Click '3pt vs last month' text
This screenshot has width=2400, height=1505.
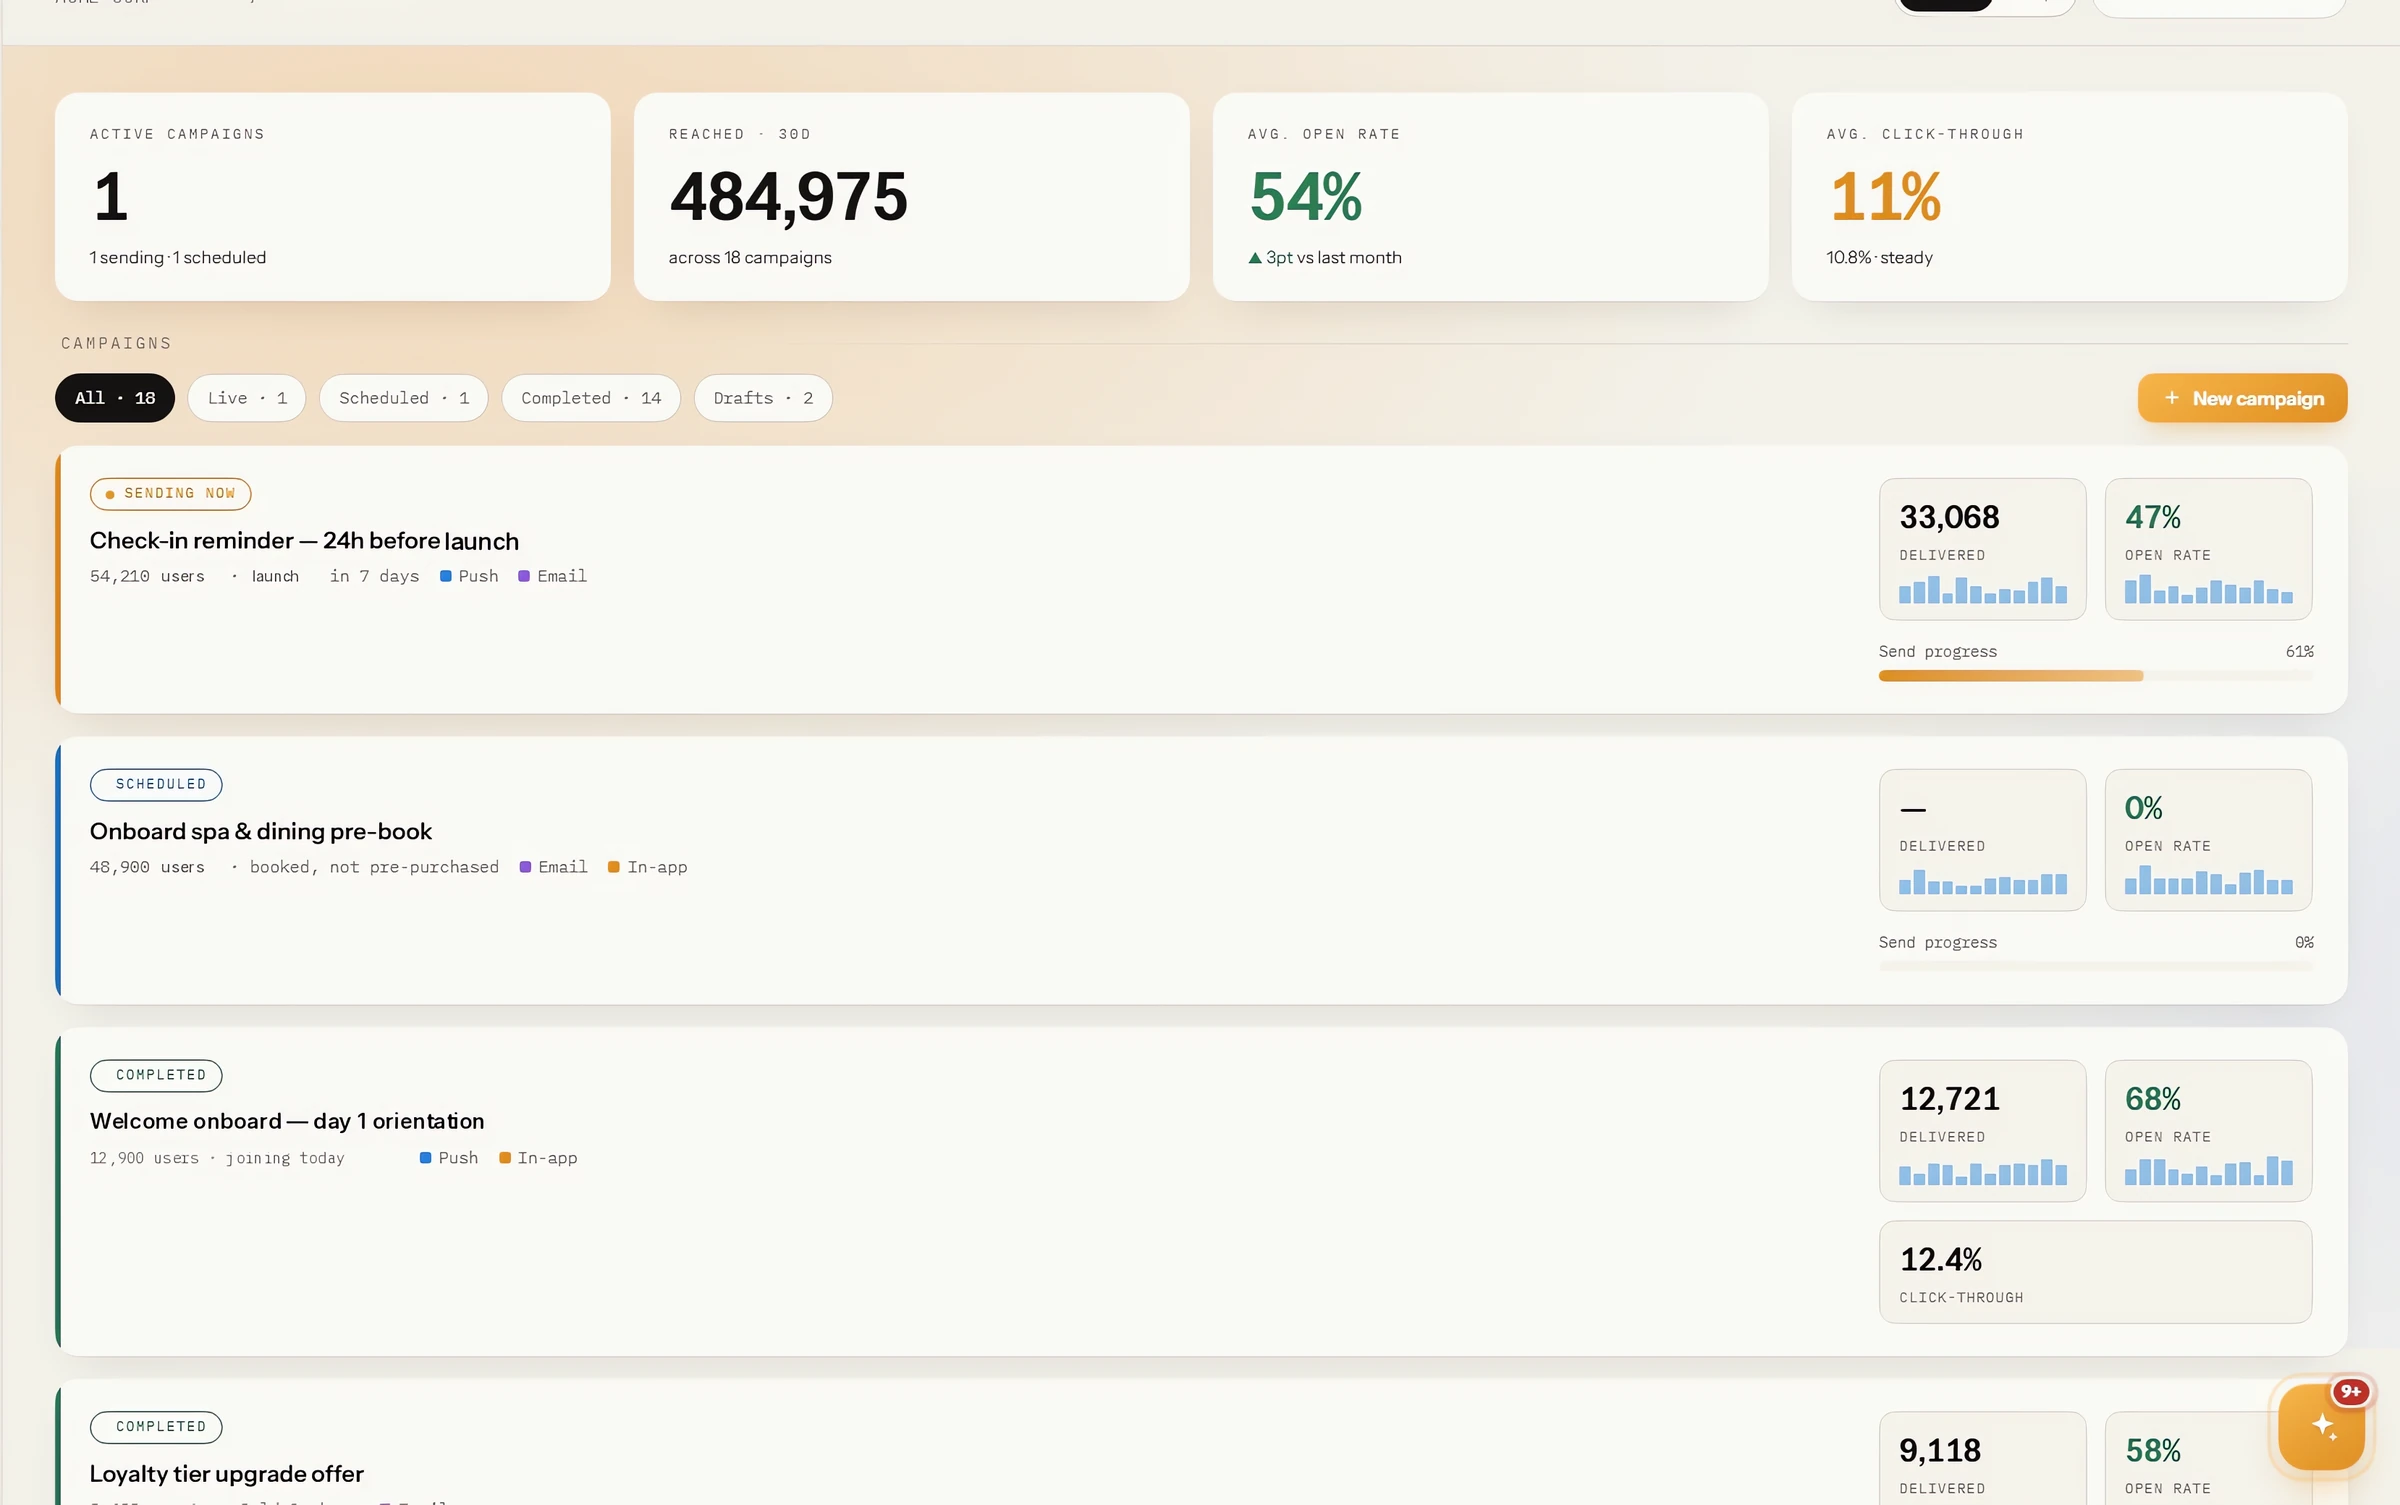1334,258
